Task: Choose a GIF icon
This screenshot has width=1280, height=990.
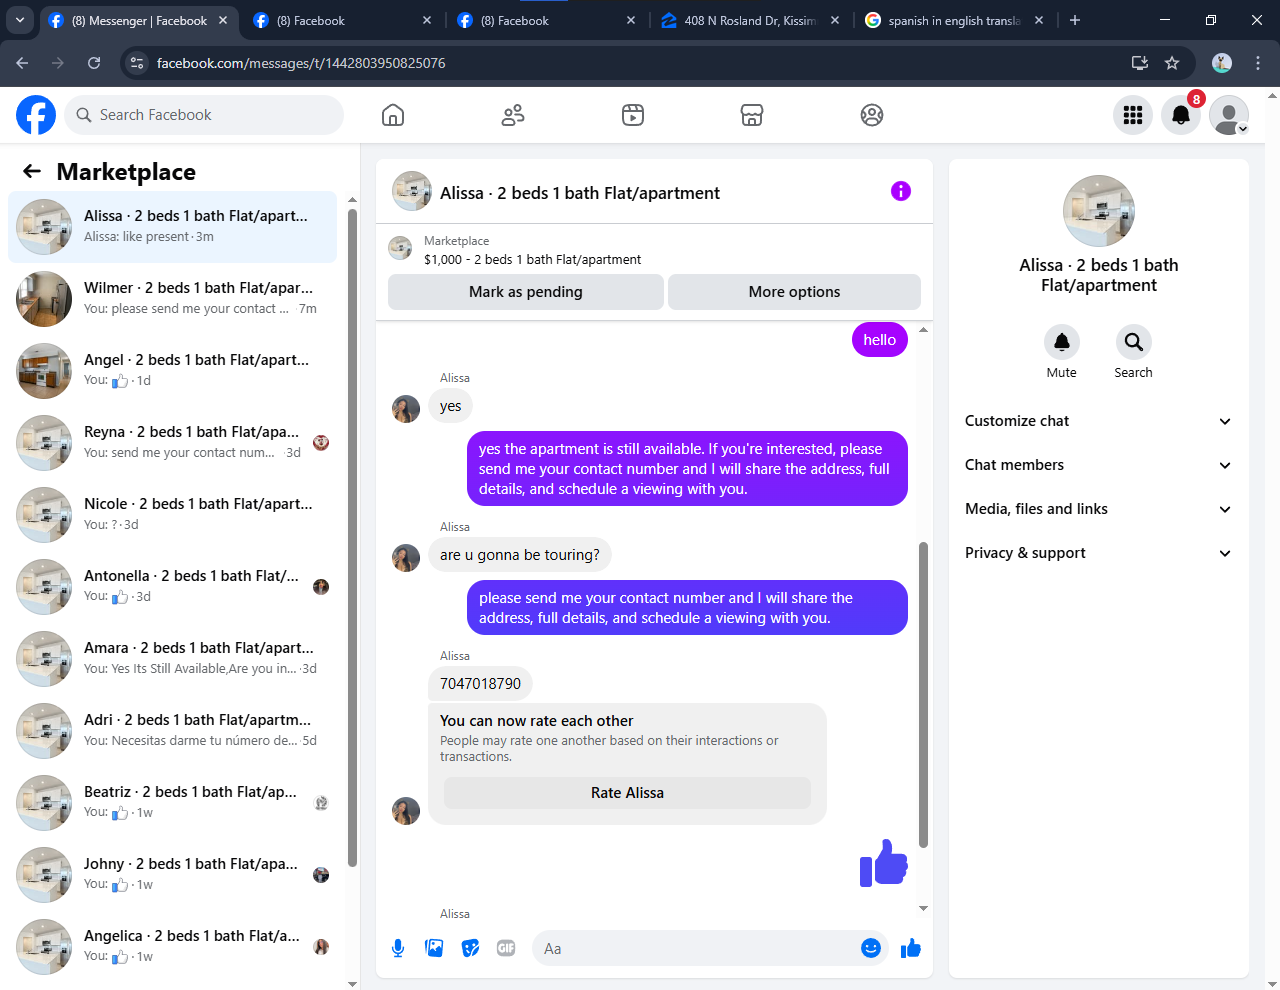Action: click(506, 948)
